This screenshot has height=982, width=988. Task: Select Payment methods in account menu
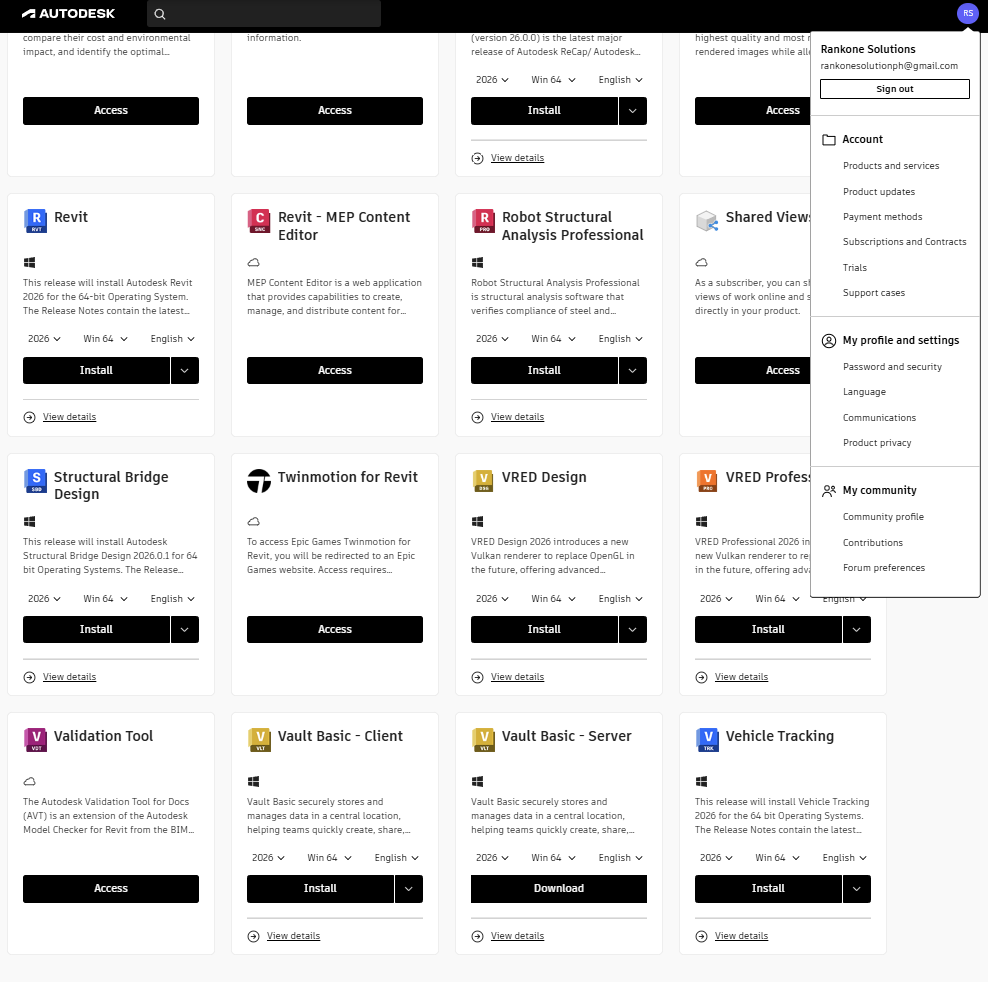[882, 217]
